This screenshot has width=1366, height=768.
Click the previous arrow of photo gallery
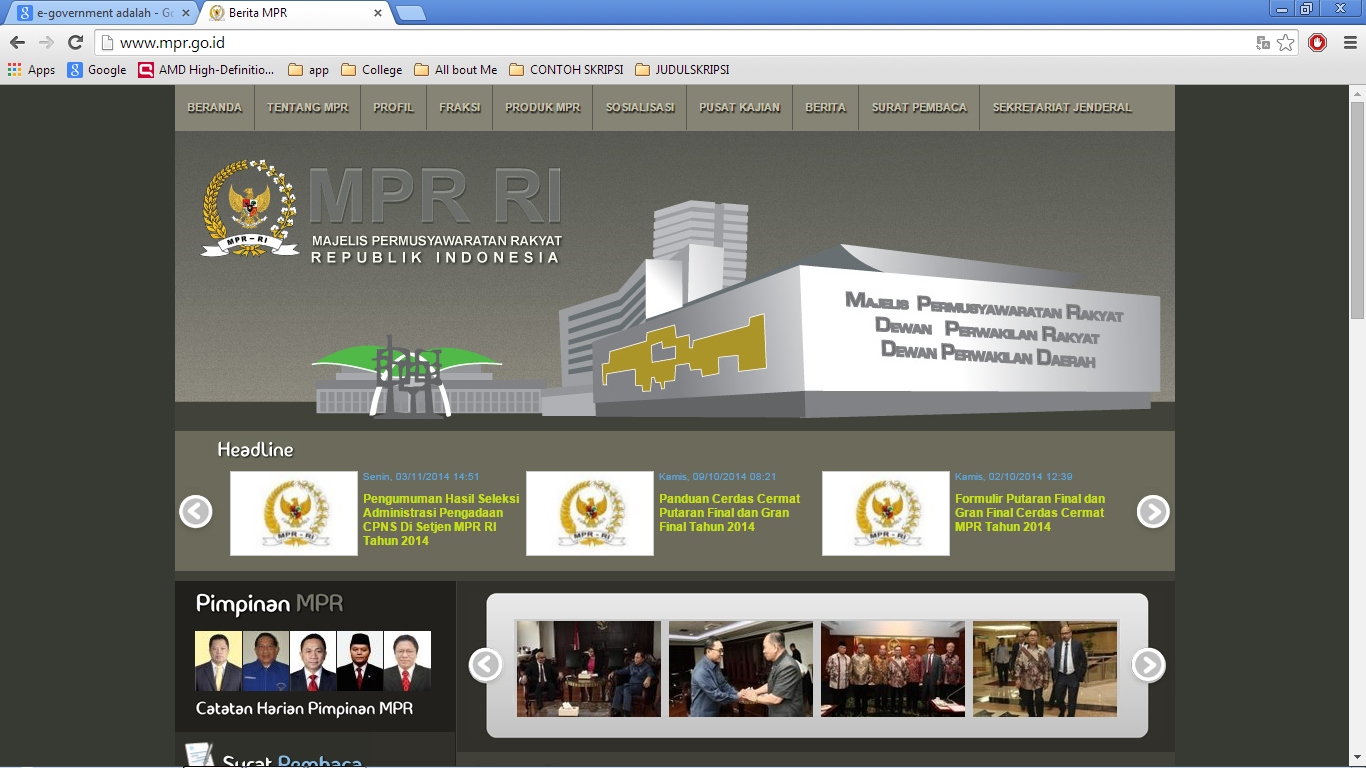coord(486,664)
